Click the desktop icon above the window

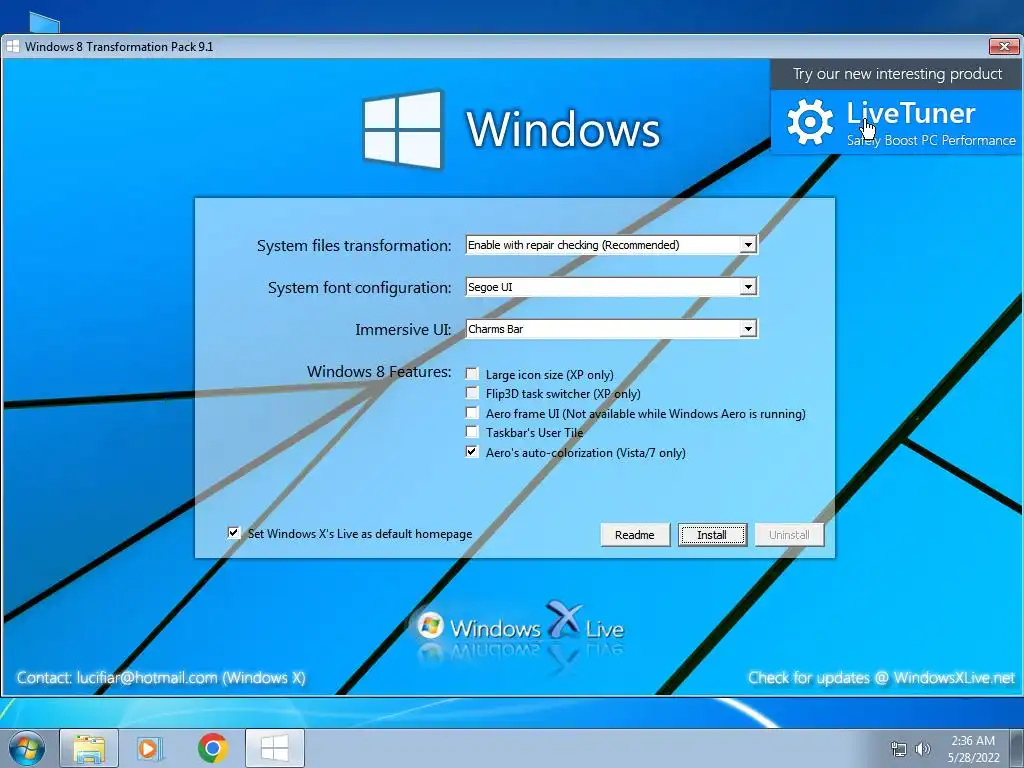pos(44,22)
